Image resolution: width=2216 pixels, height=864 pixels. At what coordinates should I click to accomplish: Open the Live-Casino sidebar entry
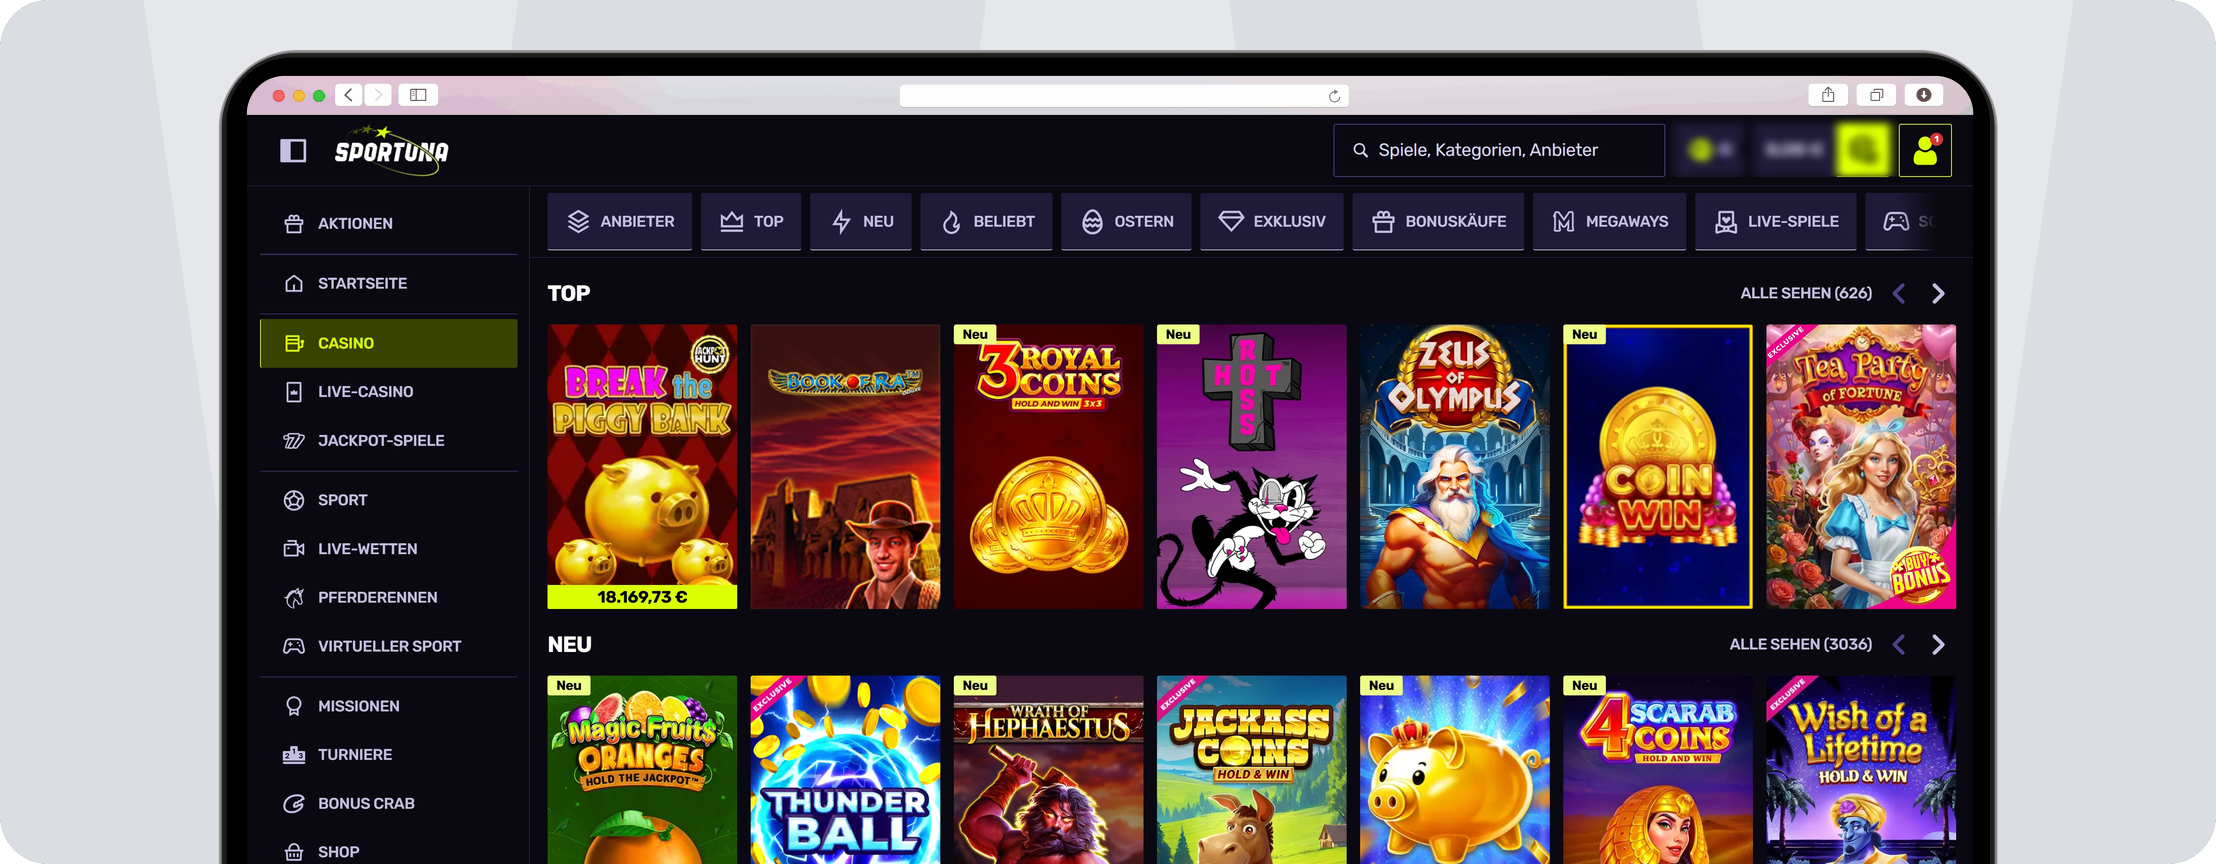(389, 392)
